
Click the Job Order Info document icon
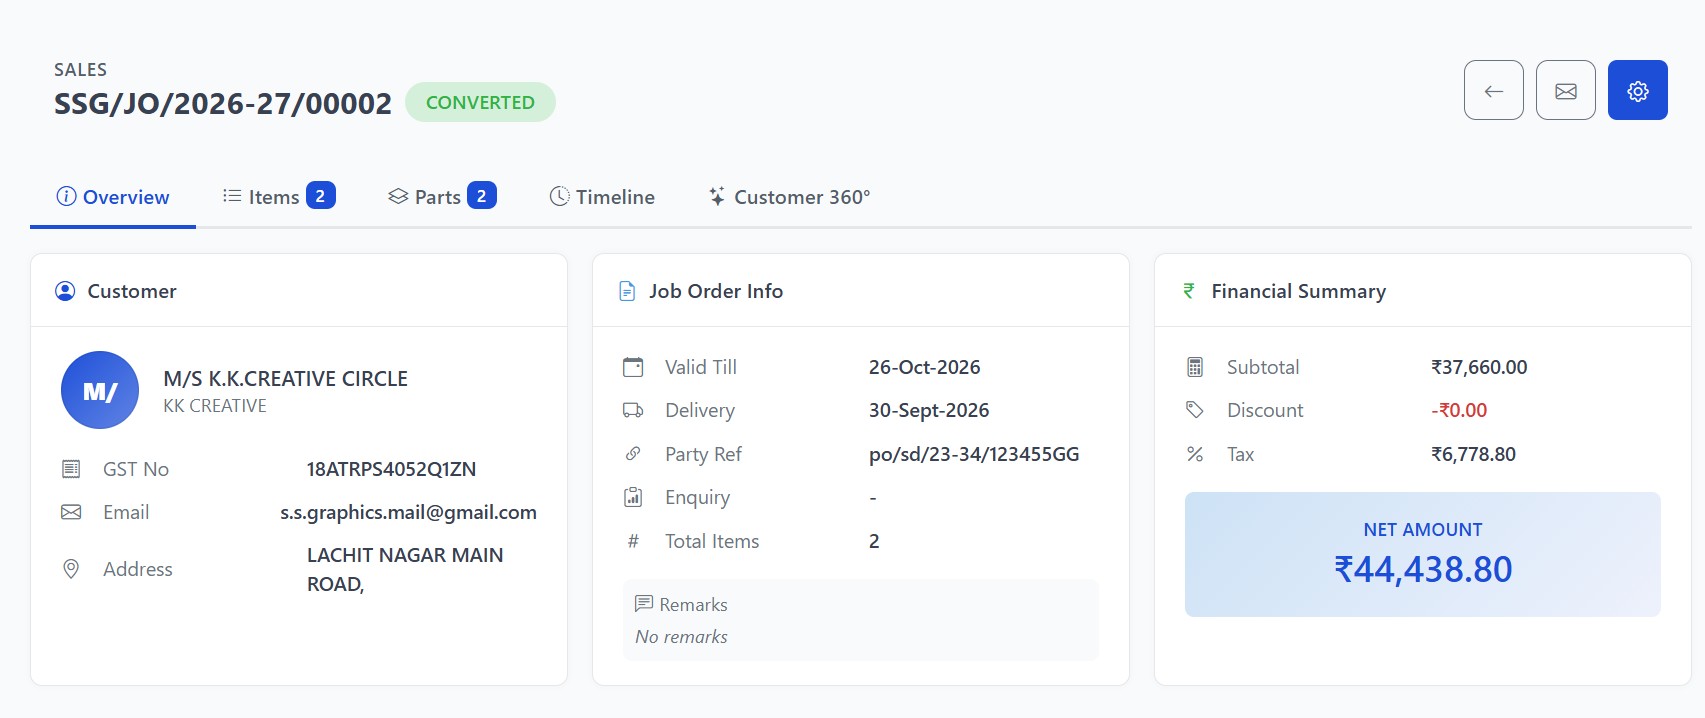[627, 291]
